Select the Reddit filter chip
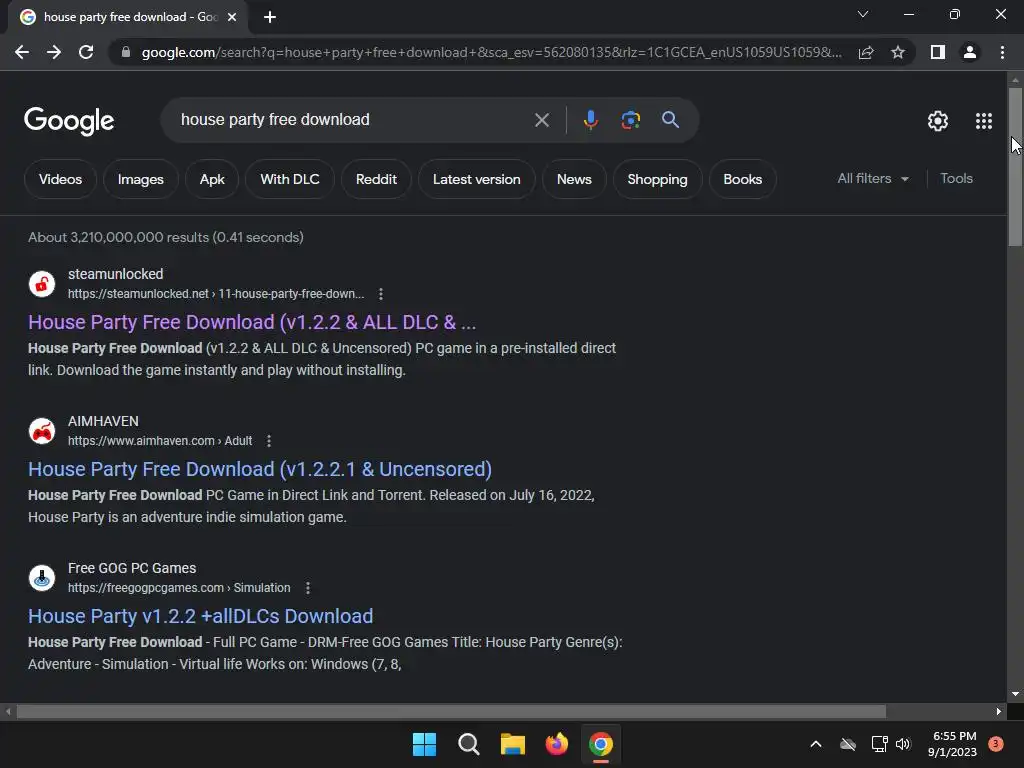 click(x=376, y=179)
